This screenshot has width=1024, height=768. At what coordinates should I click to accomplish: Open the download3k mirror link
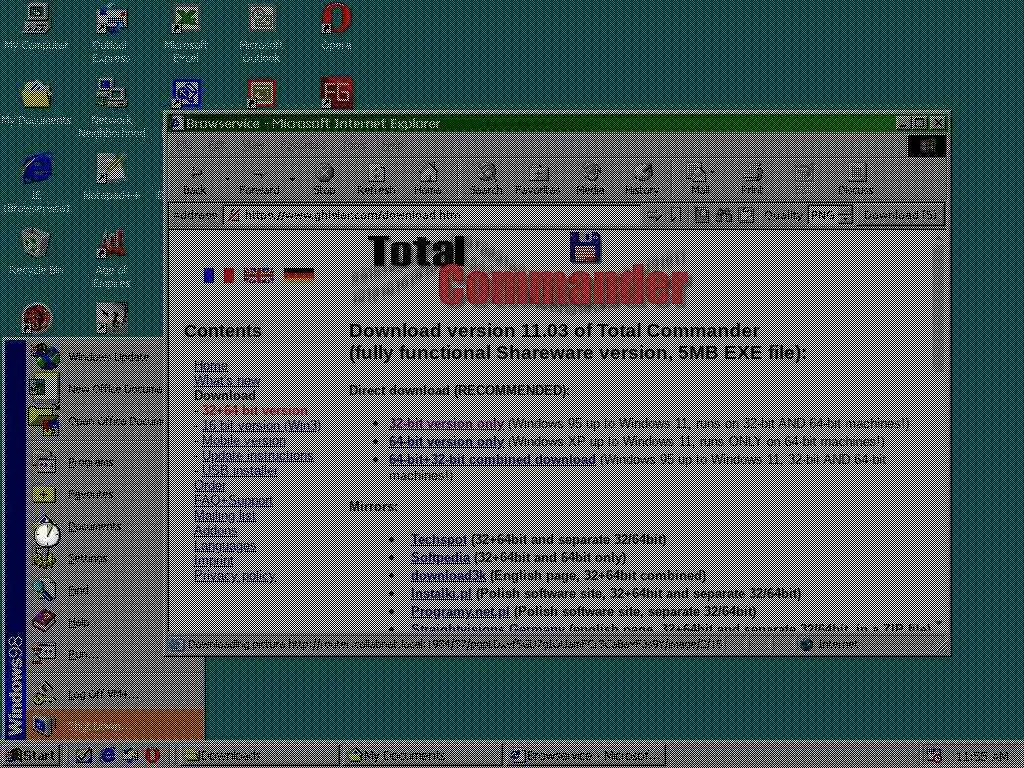[x=448, y=575]
